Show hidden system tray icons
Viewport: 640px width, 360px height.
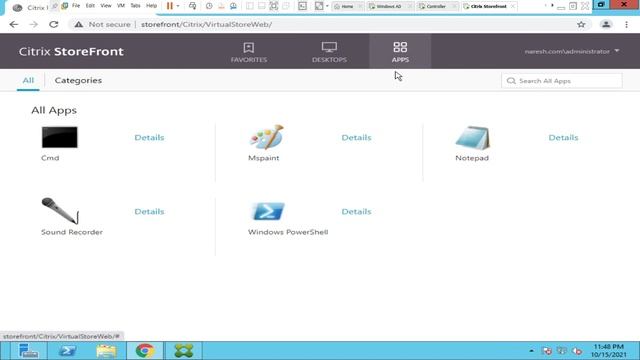531,351
